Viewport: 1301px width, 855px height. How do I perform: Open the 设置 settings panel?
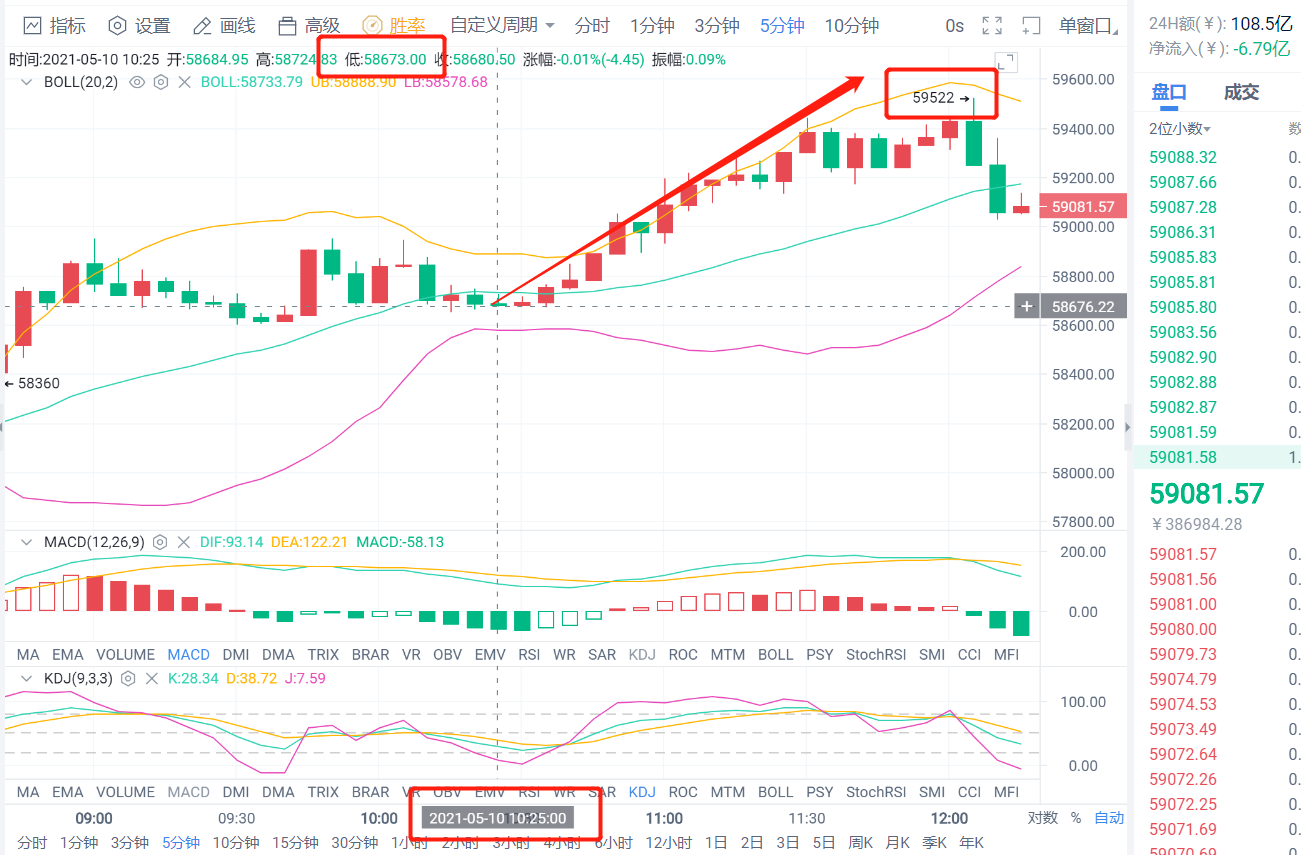point(140,26)
